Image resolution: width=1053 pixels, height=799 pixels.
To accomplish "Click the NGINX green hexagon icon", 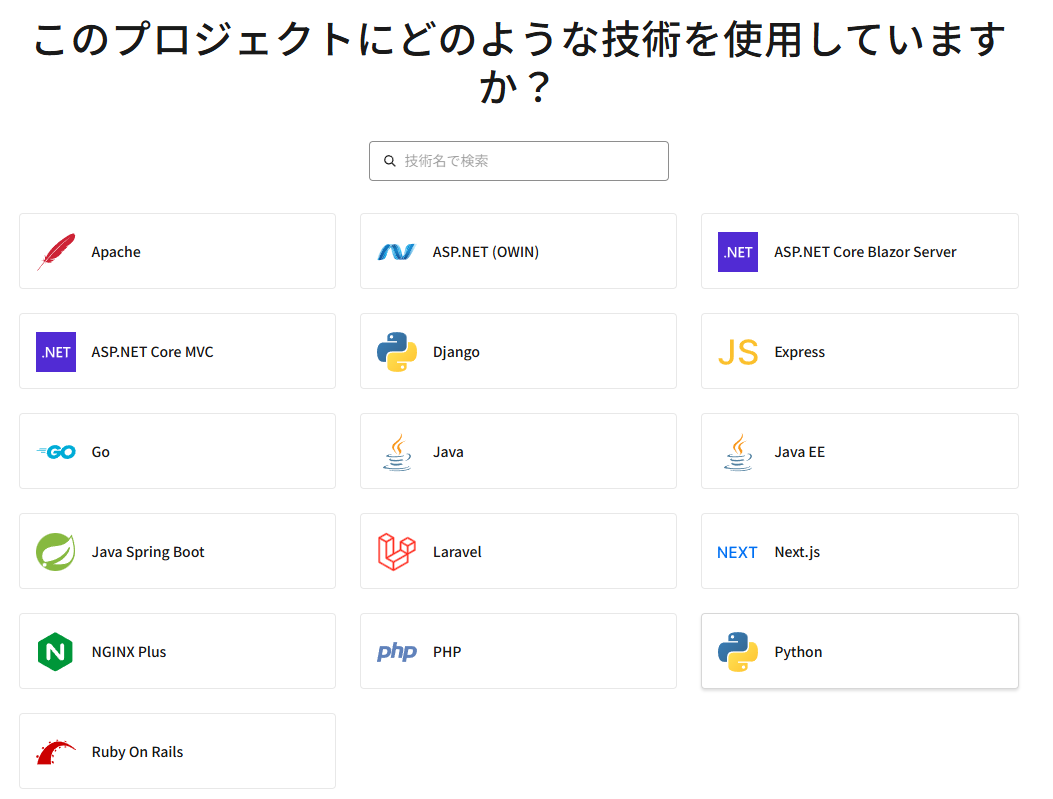I will click(x=55, y=652).
